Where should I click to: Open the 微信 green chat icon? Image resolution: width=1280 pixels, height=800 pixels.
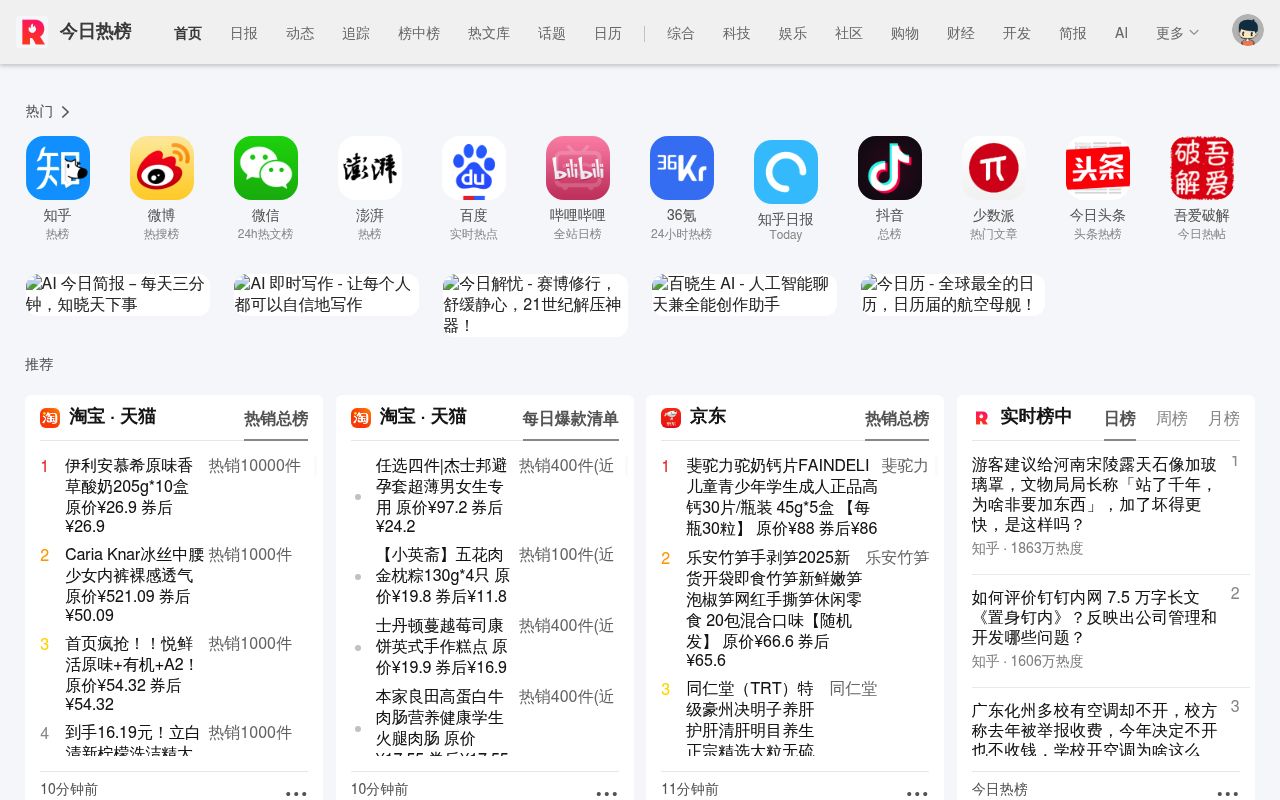(x=266, y=168)
